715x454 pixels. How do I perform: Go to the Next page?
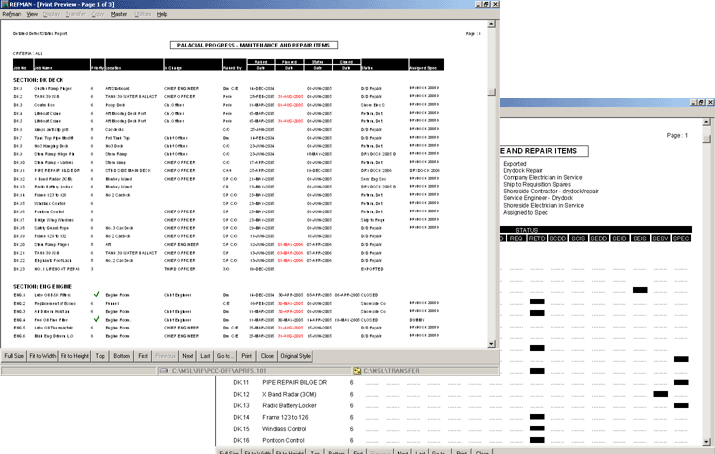tap(189, 355)
